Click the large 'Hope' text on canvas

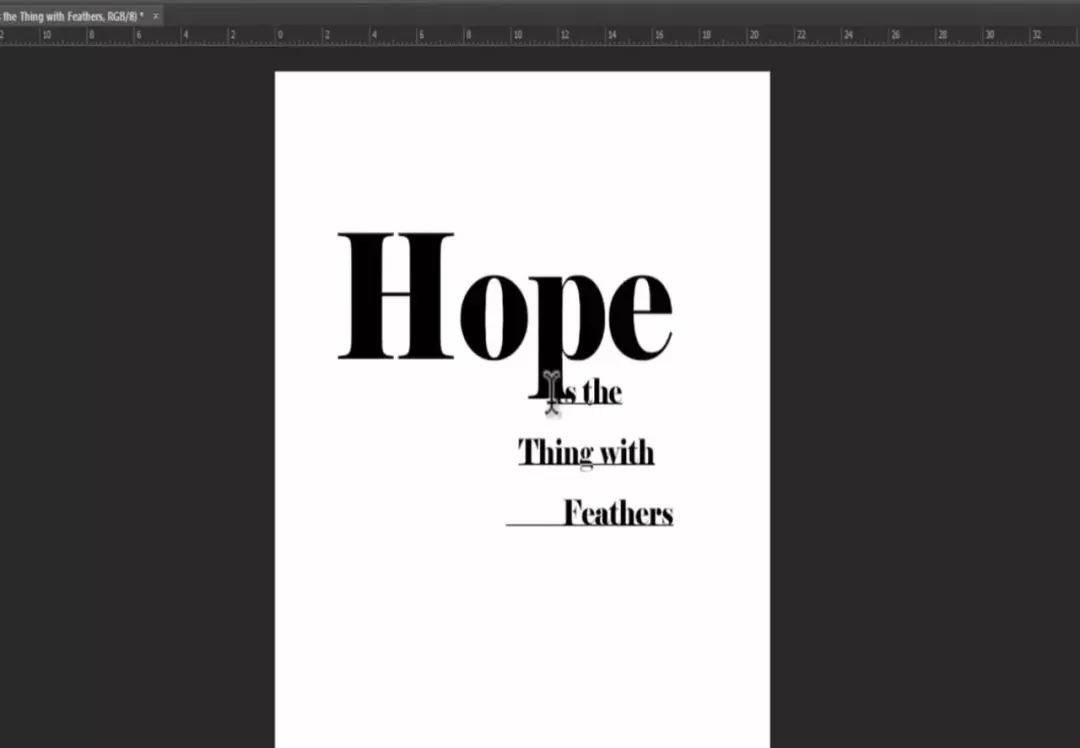(505, 315)
